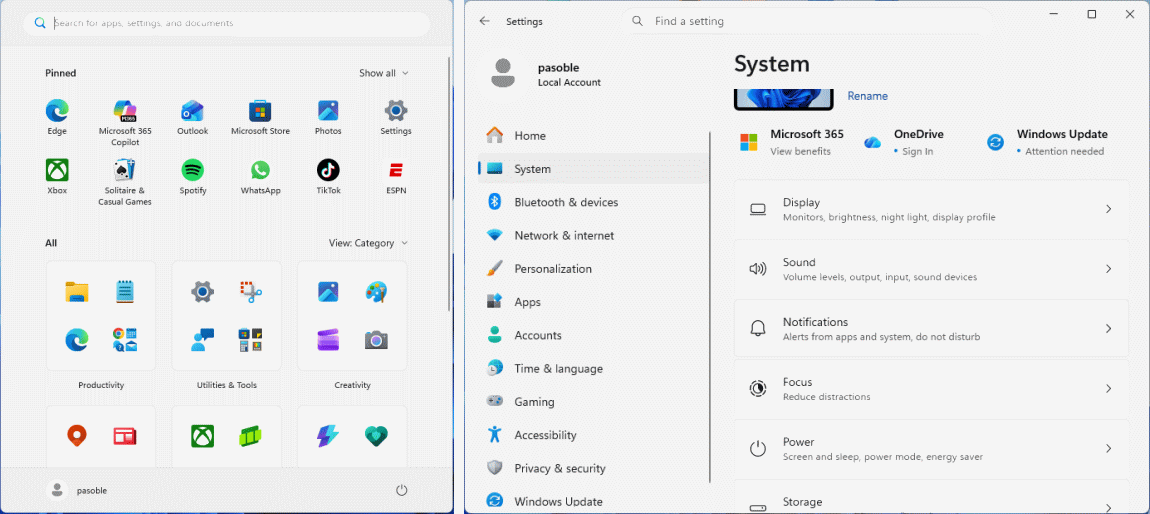Open Snipping Tool in Utilities & Tools
The image size is (1150, 514).
coord(251,292)
